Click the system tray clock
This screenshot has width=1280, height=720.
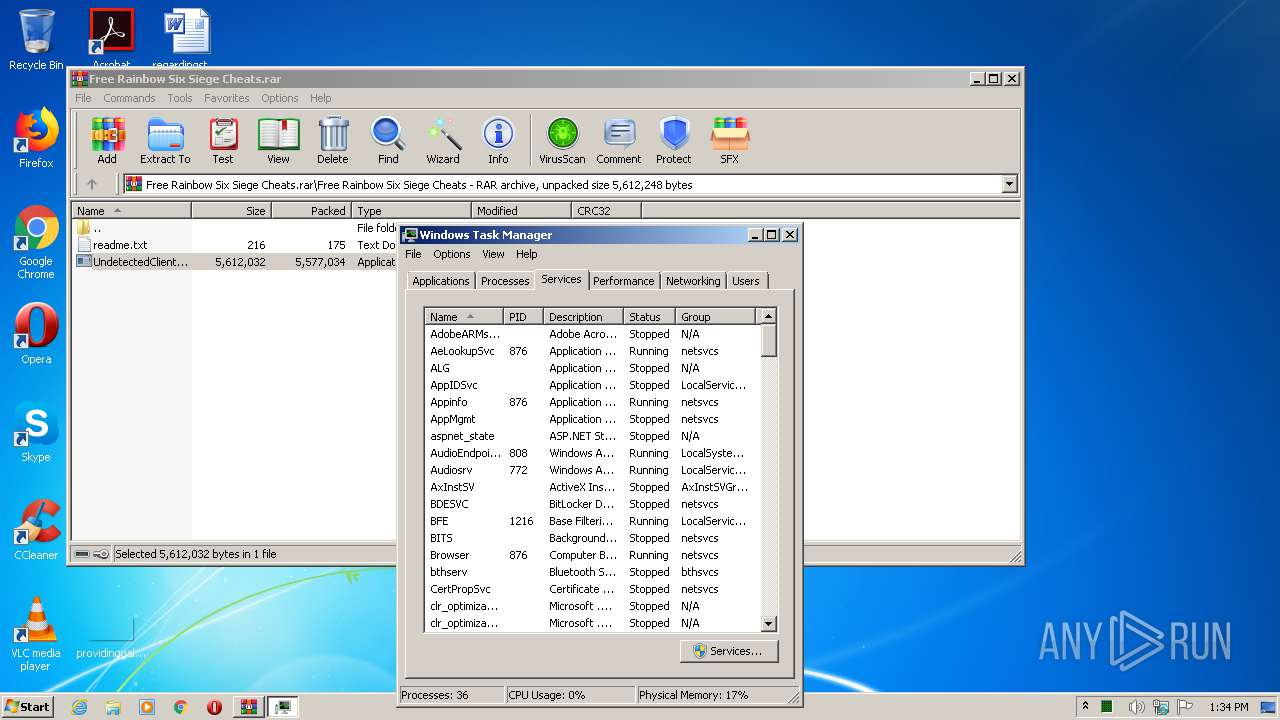tap(1228, 707)
